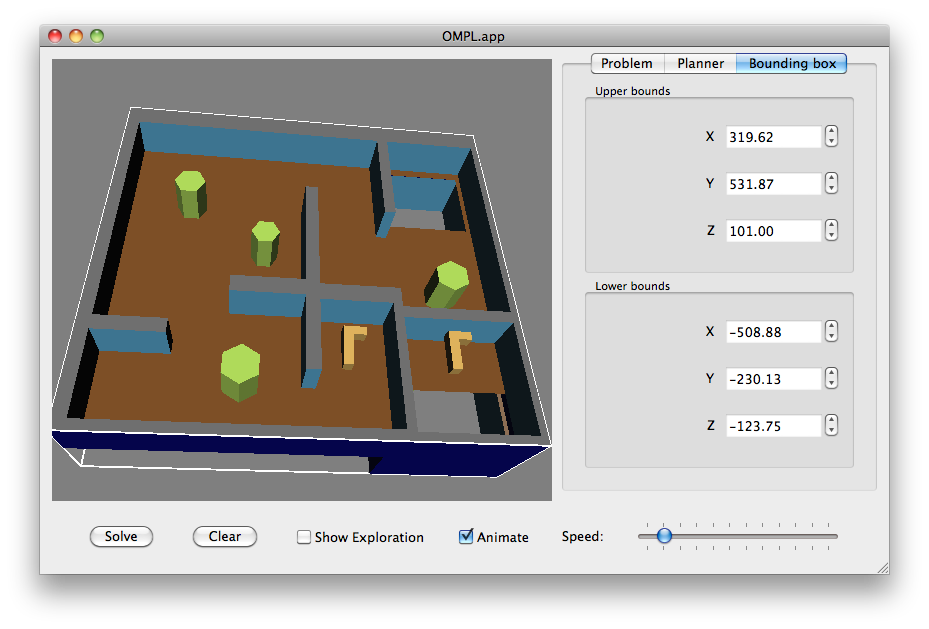Click the window's bottom-right resize grip
929x629 pixels.
(883, 568)
